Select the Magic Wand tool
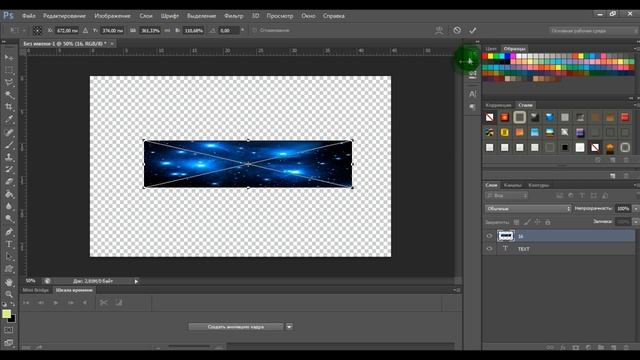Image resolution: width=640 pixels, height=360 pixels. coord(9,95)
